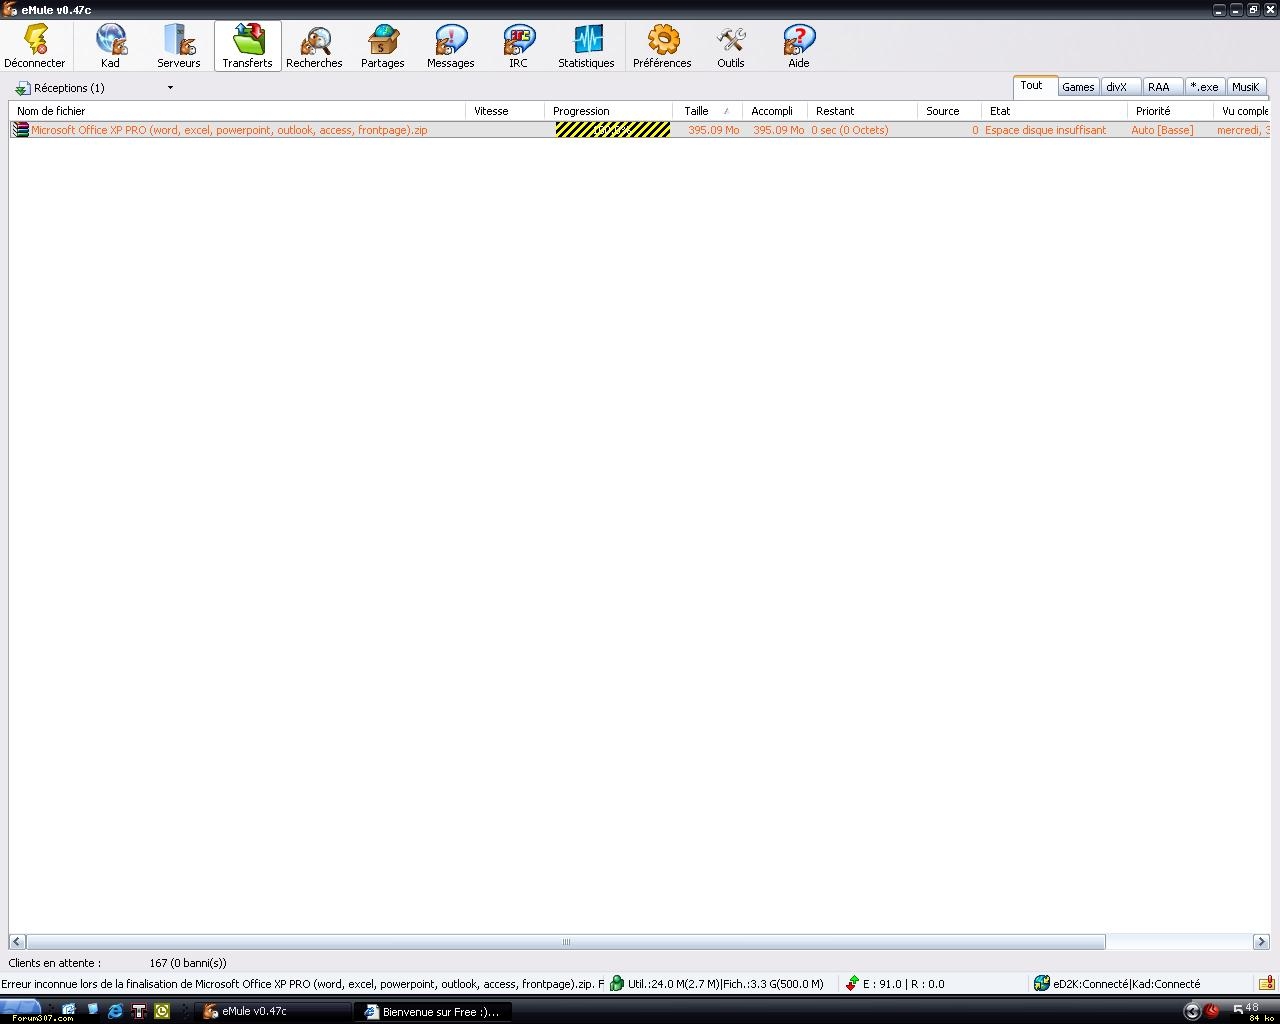This screenshot has height=1024, width=1280.
Task: Click the Réceptions download icon
Action: (22, 88)
